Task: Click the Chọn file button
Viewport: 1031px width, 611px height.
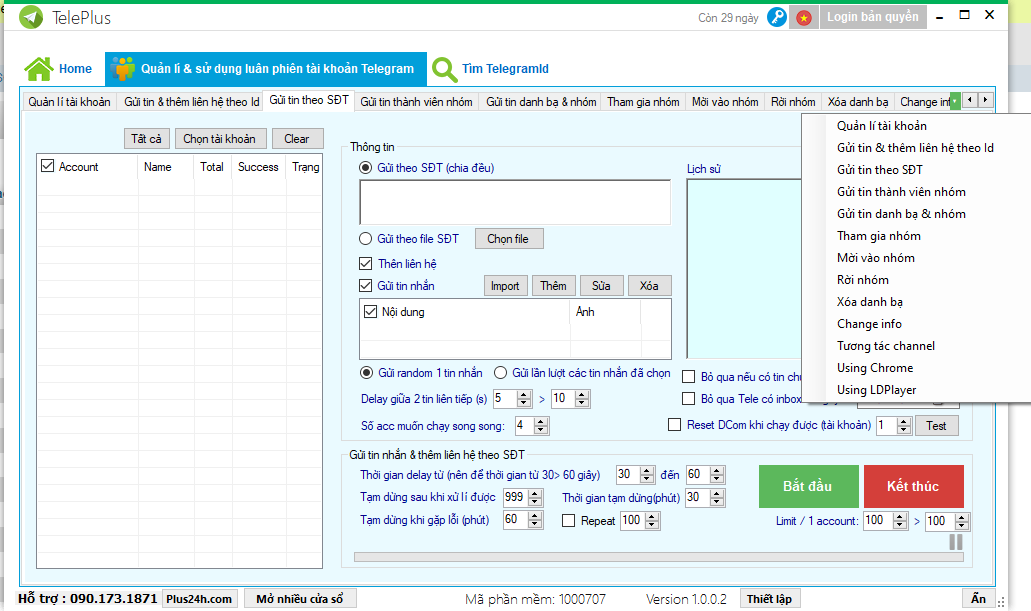Action: pyautogui.click(x=509, y=239)
